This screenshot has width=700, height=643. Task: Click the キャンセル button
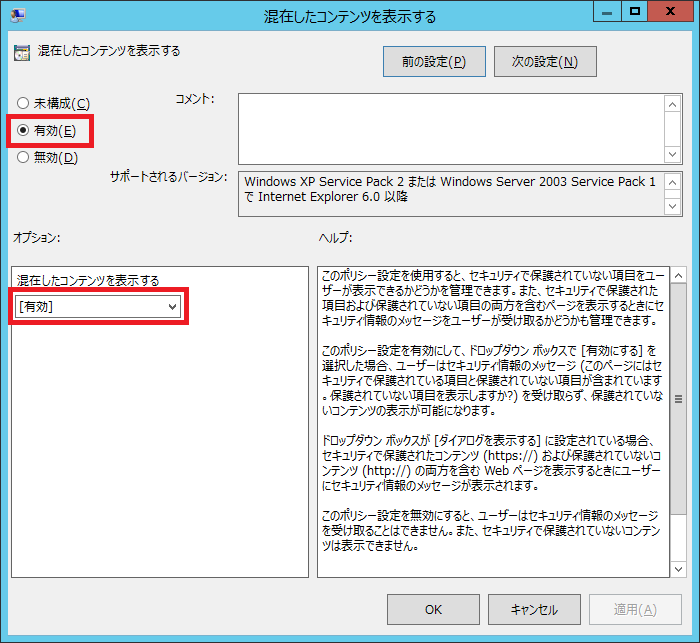click(x=534, y=610)
